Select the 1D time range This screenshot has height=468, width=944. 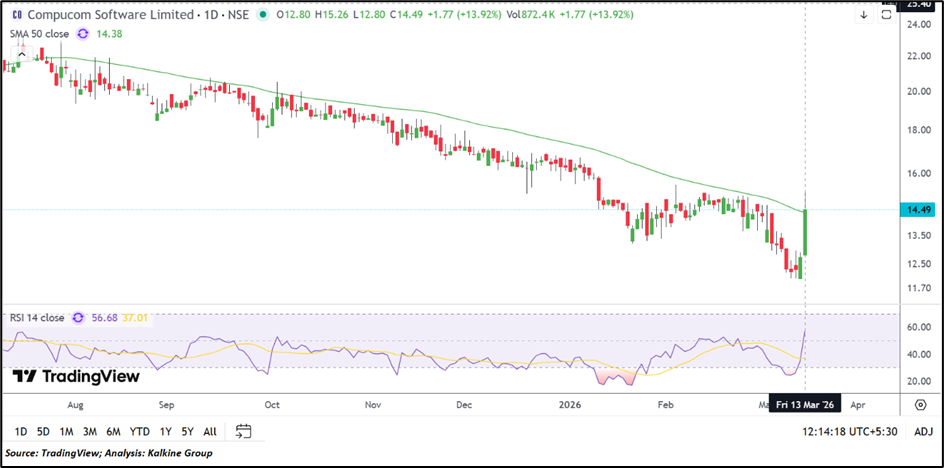pyautogui.click(x=18, y=432)
